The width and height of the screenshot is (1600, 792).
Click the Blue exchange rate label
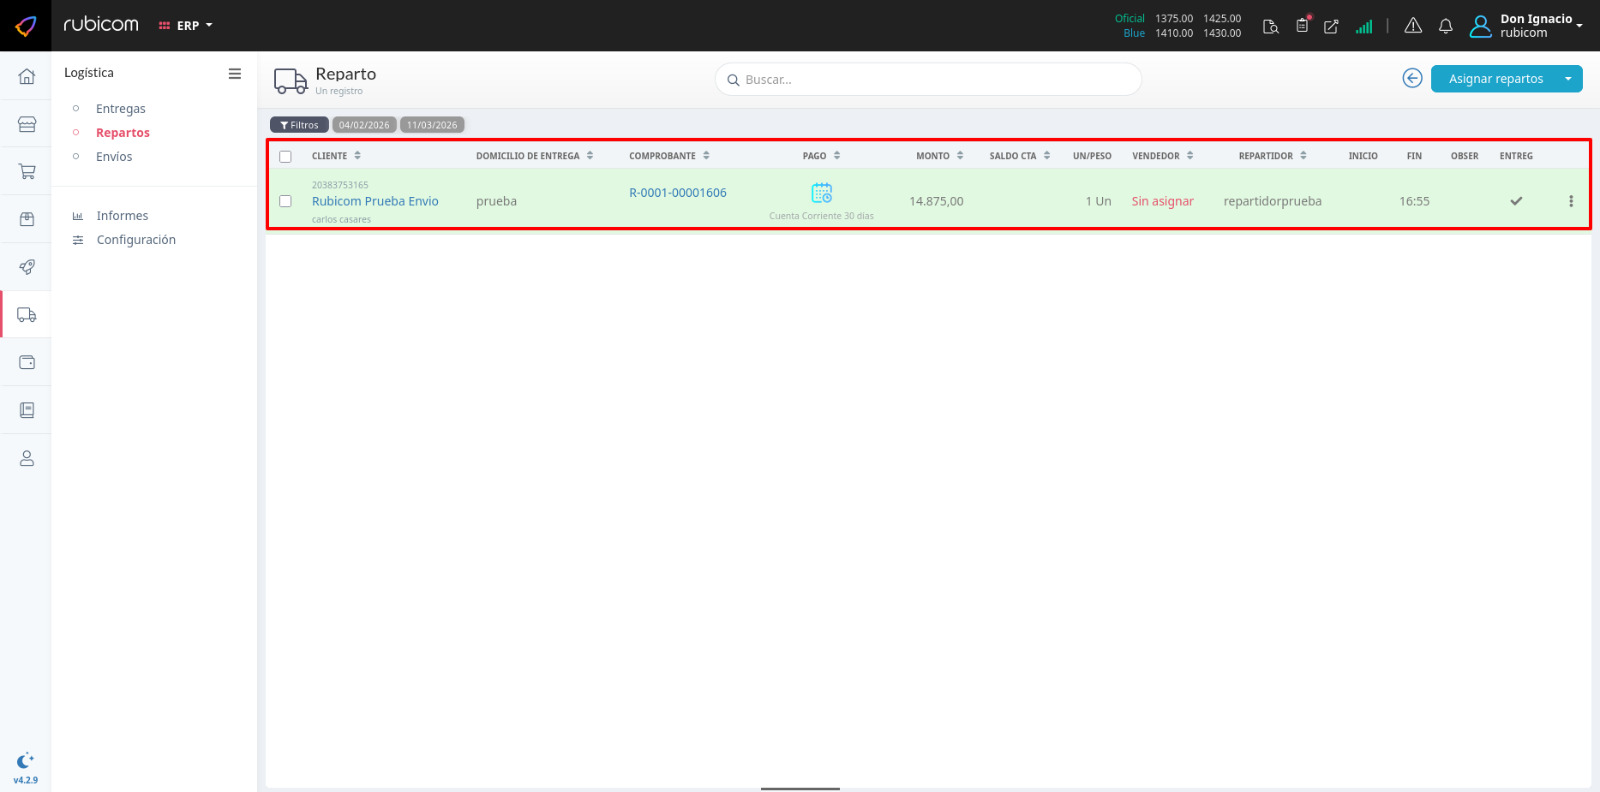(x=1134, y=33)
